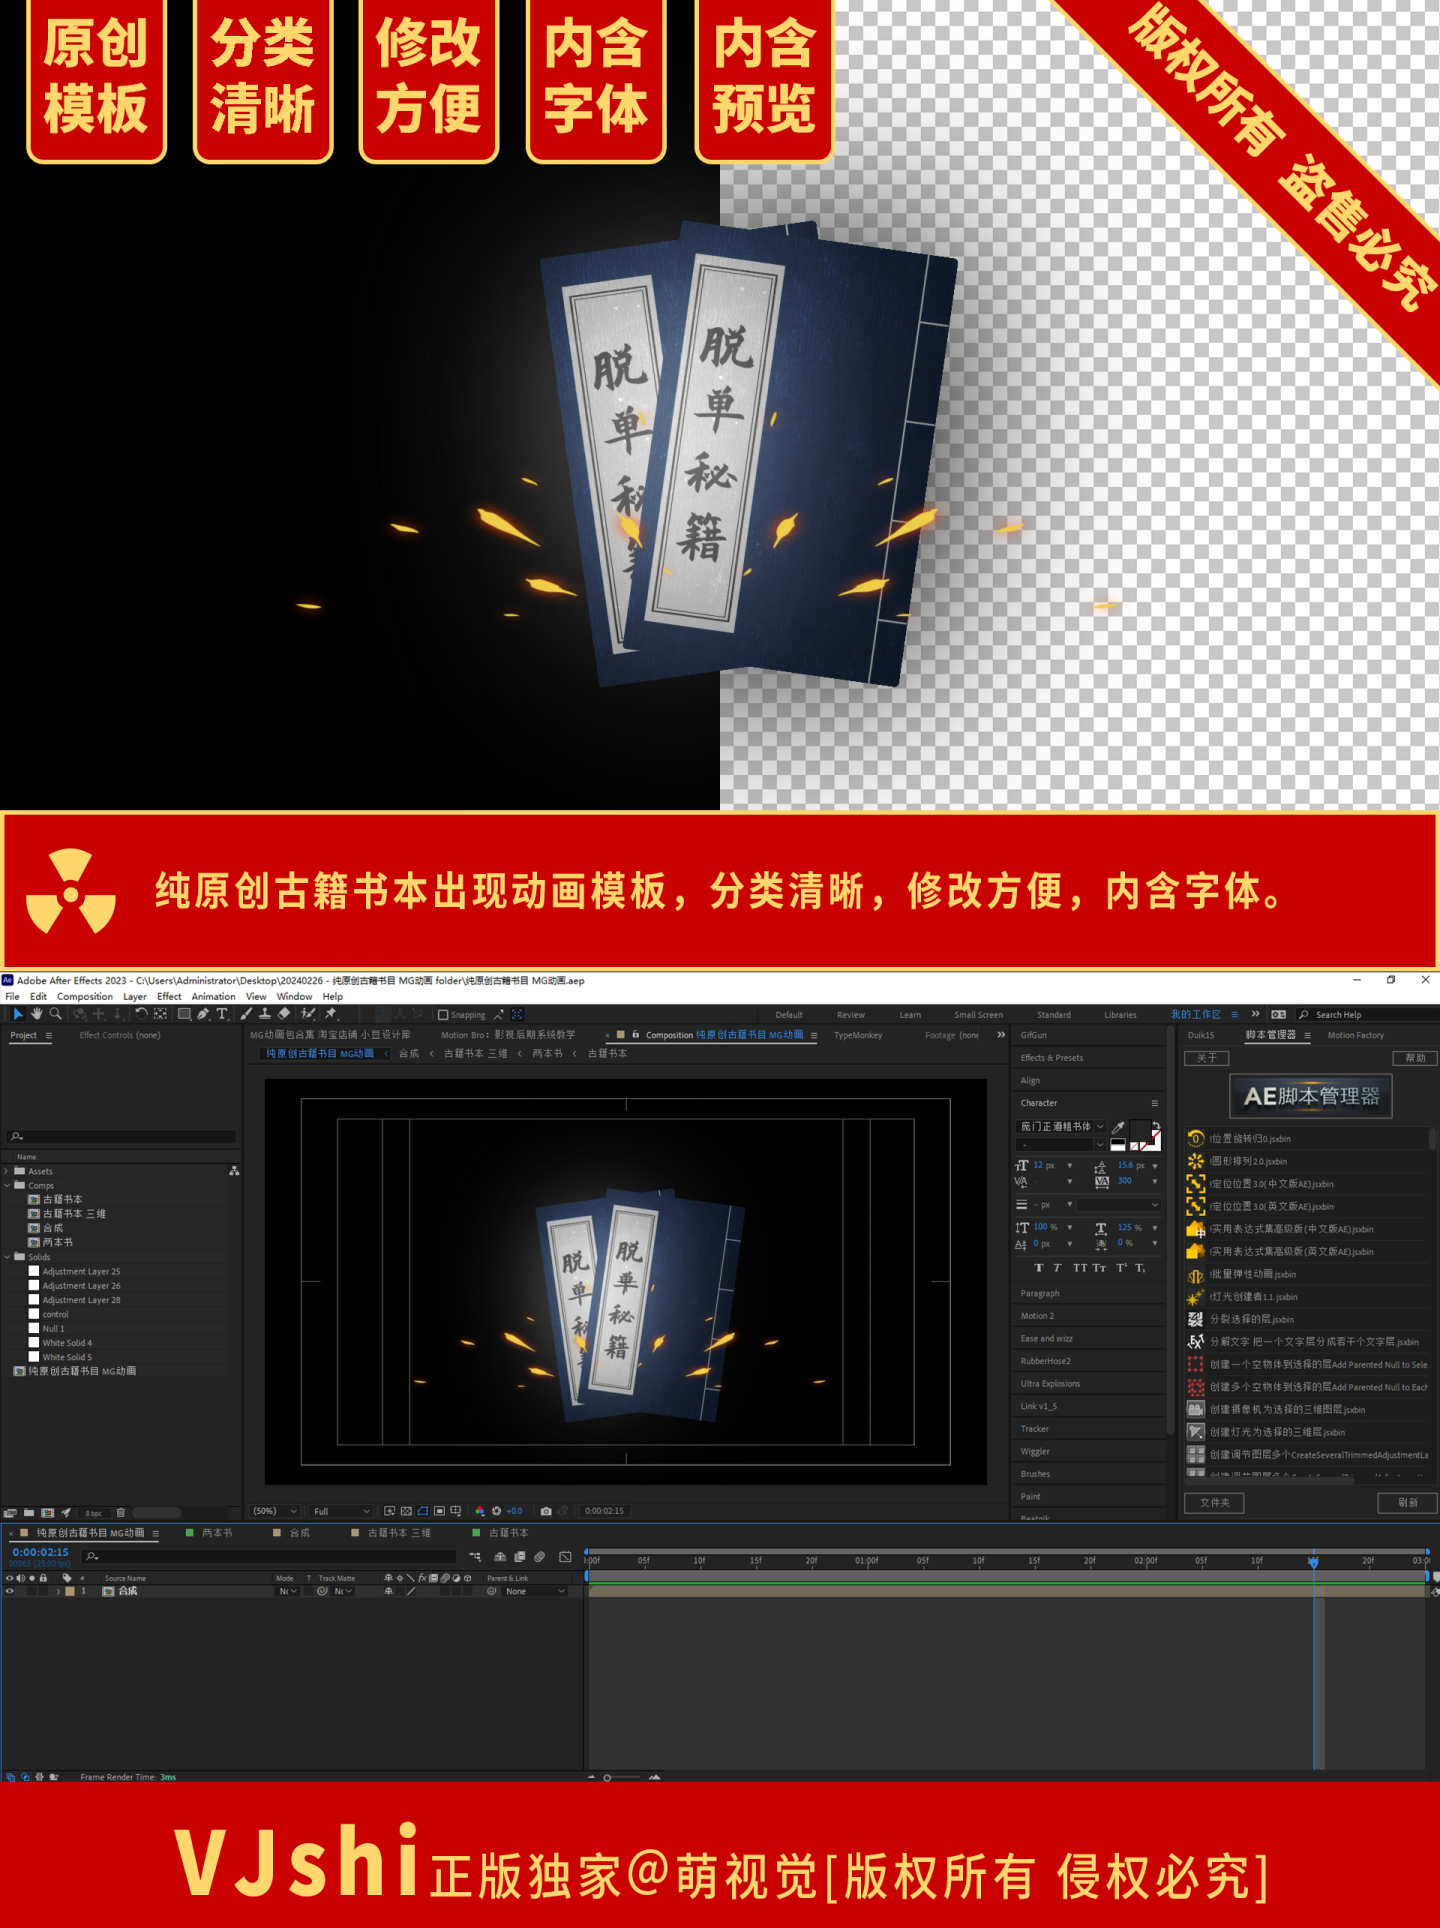Create a new folder in Project panel
Image resolution: width=1440 pixels, height=1928 pixels.
pyautogui.click(x=29, y=1513)
